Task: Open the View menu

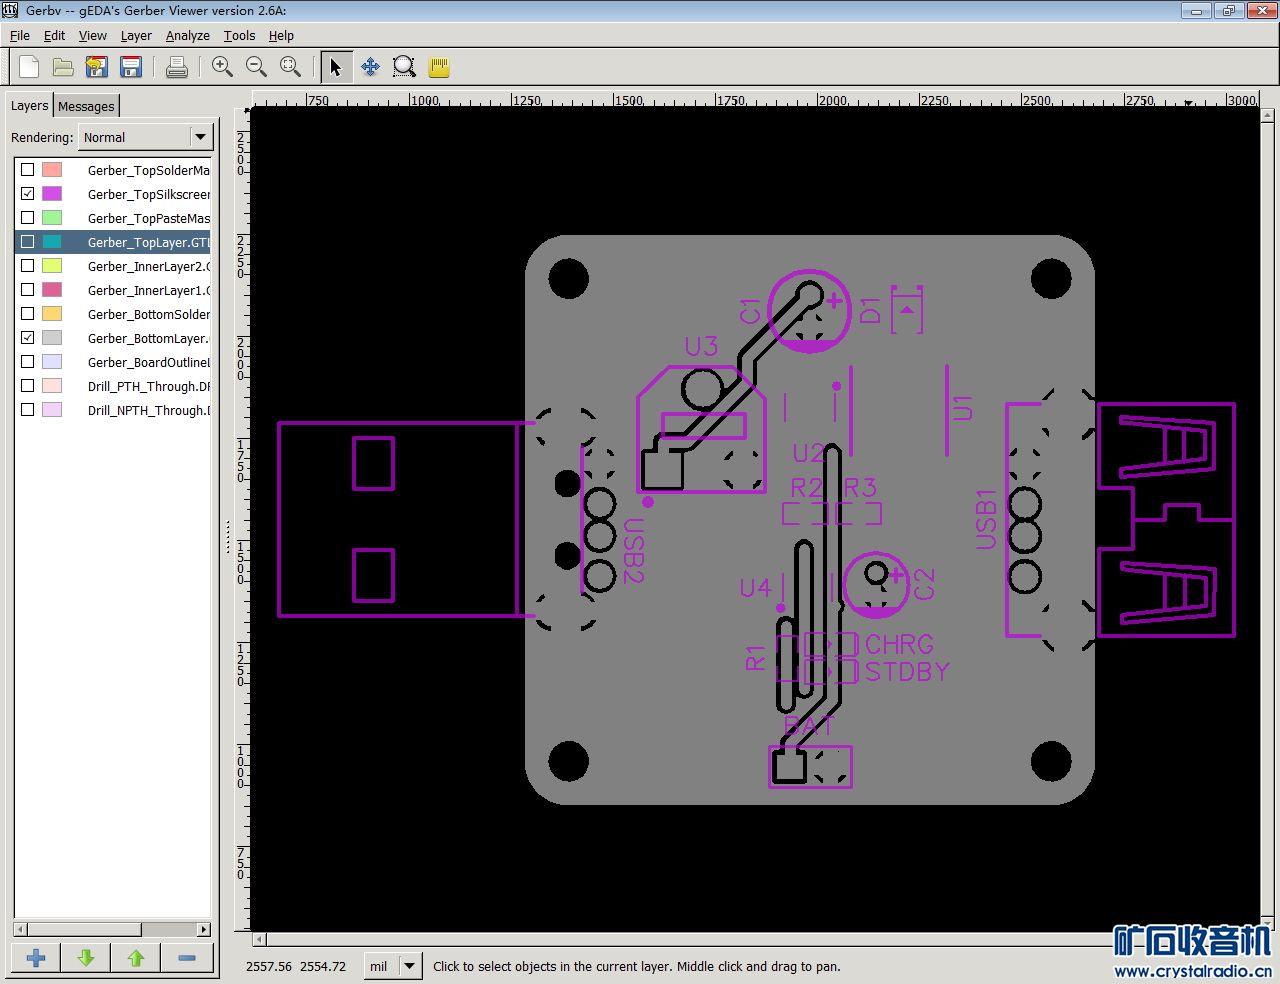Action: 93,35
